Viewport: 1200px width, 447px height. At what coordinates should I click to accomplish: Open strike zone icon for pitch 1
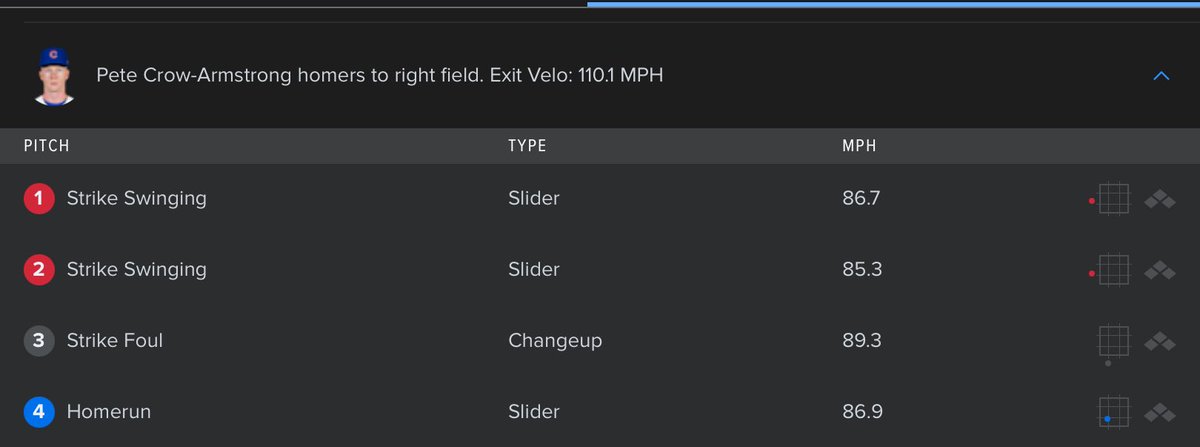[x=1110, y=199]
